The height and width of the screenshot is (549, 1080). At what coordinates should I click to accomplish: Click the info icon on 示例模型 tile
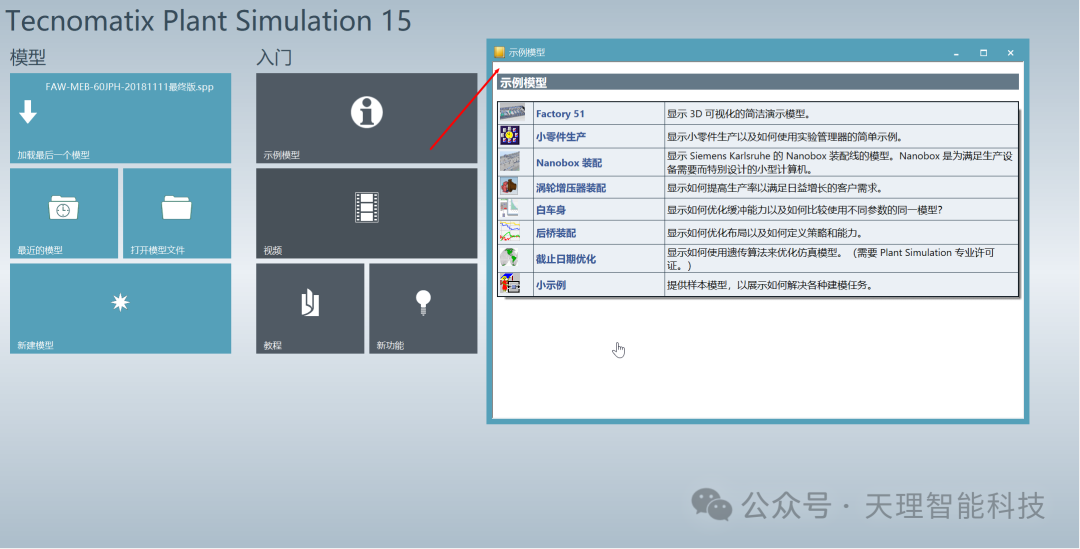coord(366,112)
